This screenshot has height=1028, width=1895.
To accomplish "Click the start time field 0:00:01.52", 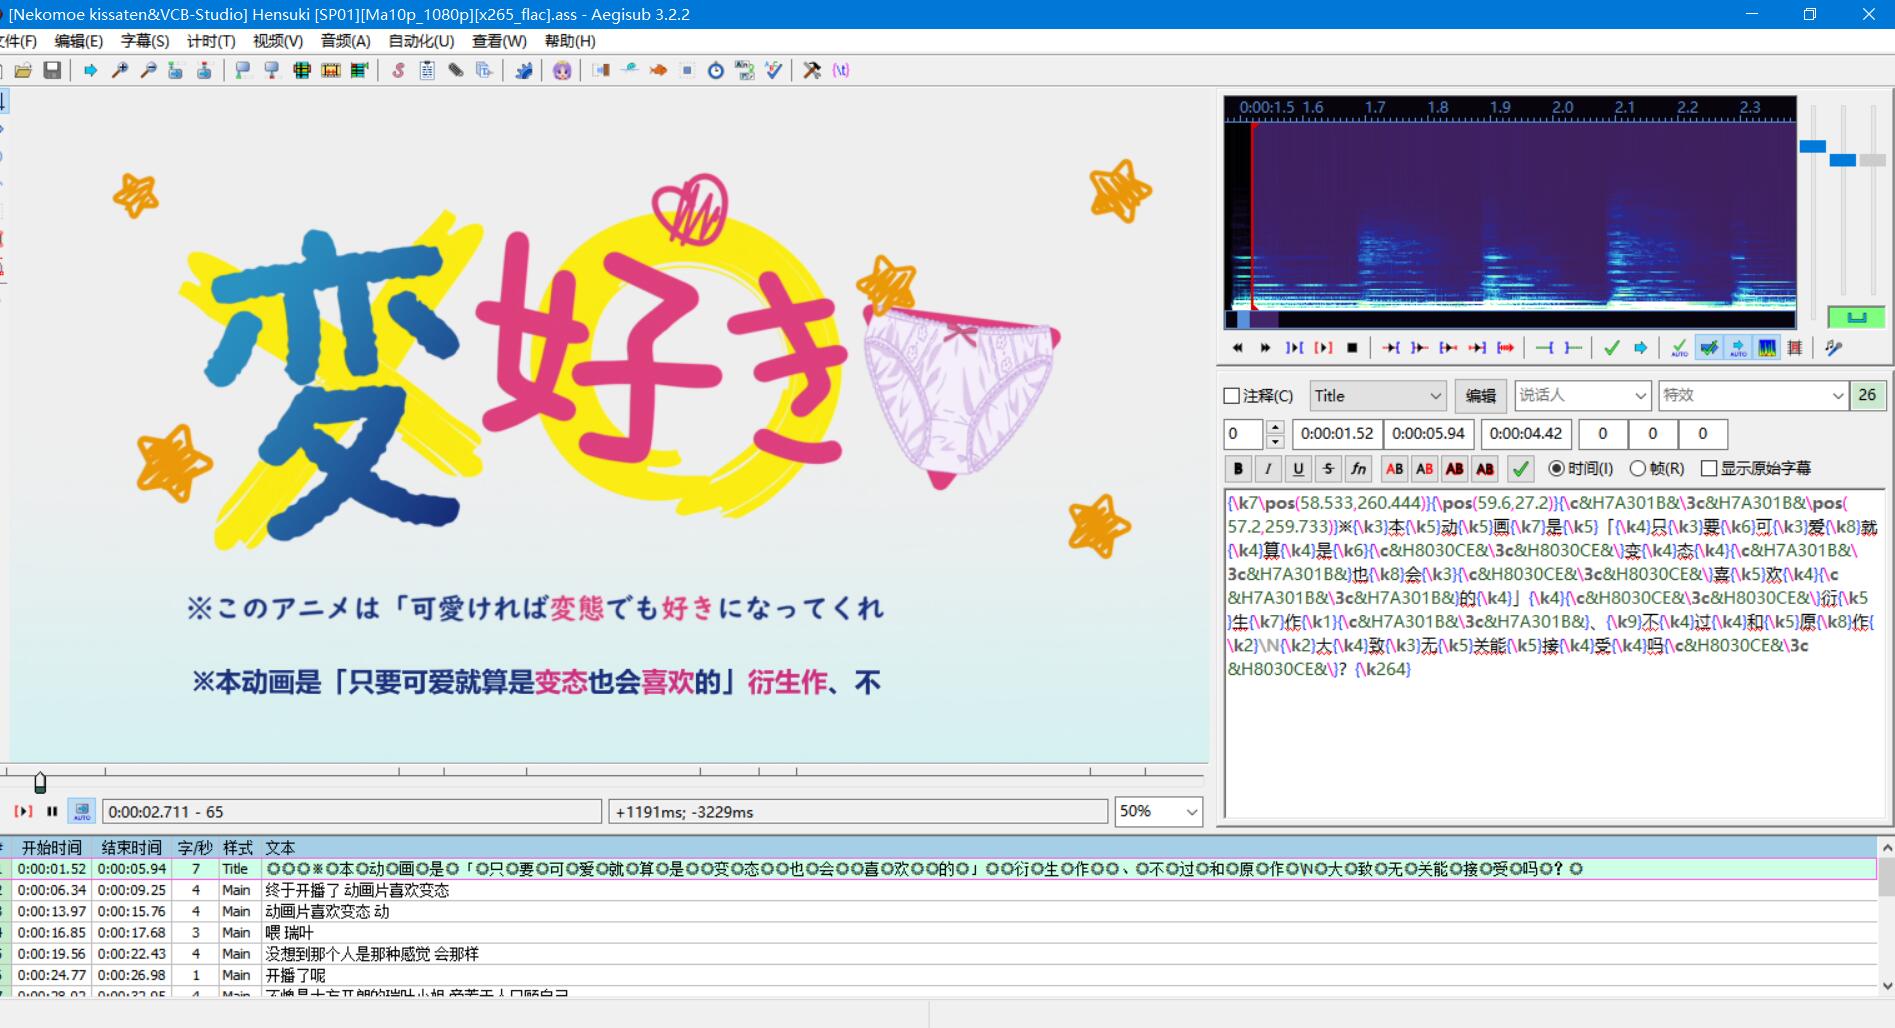I will pos(1337,433).
